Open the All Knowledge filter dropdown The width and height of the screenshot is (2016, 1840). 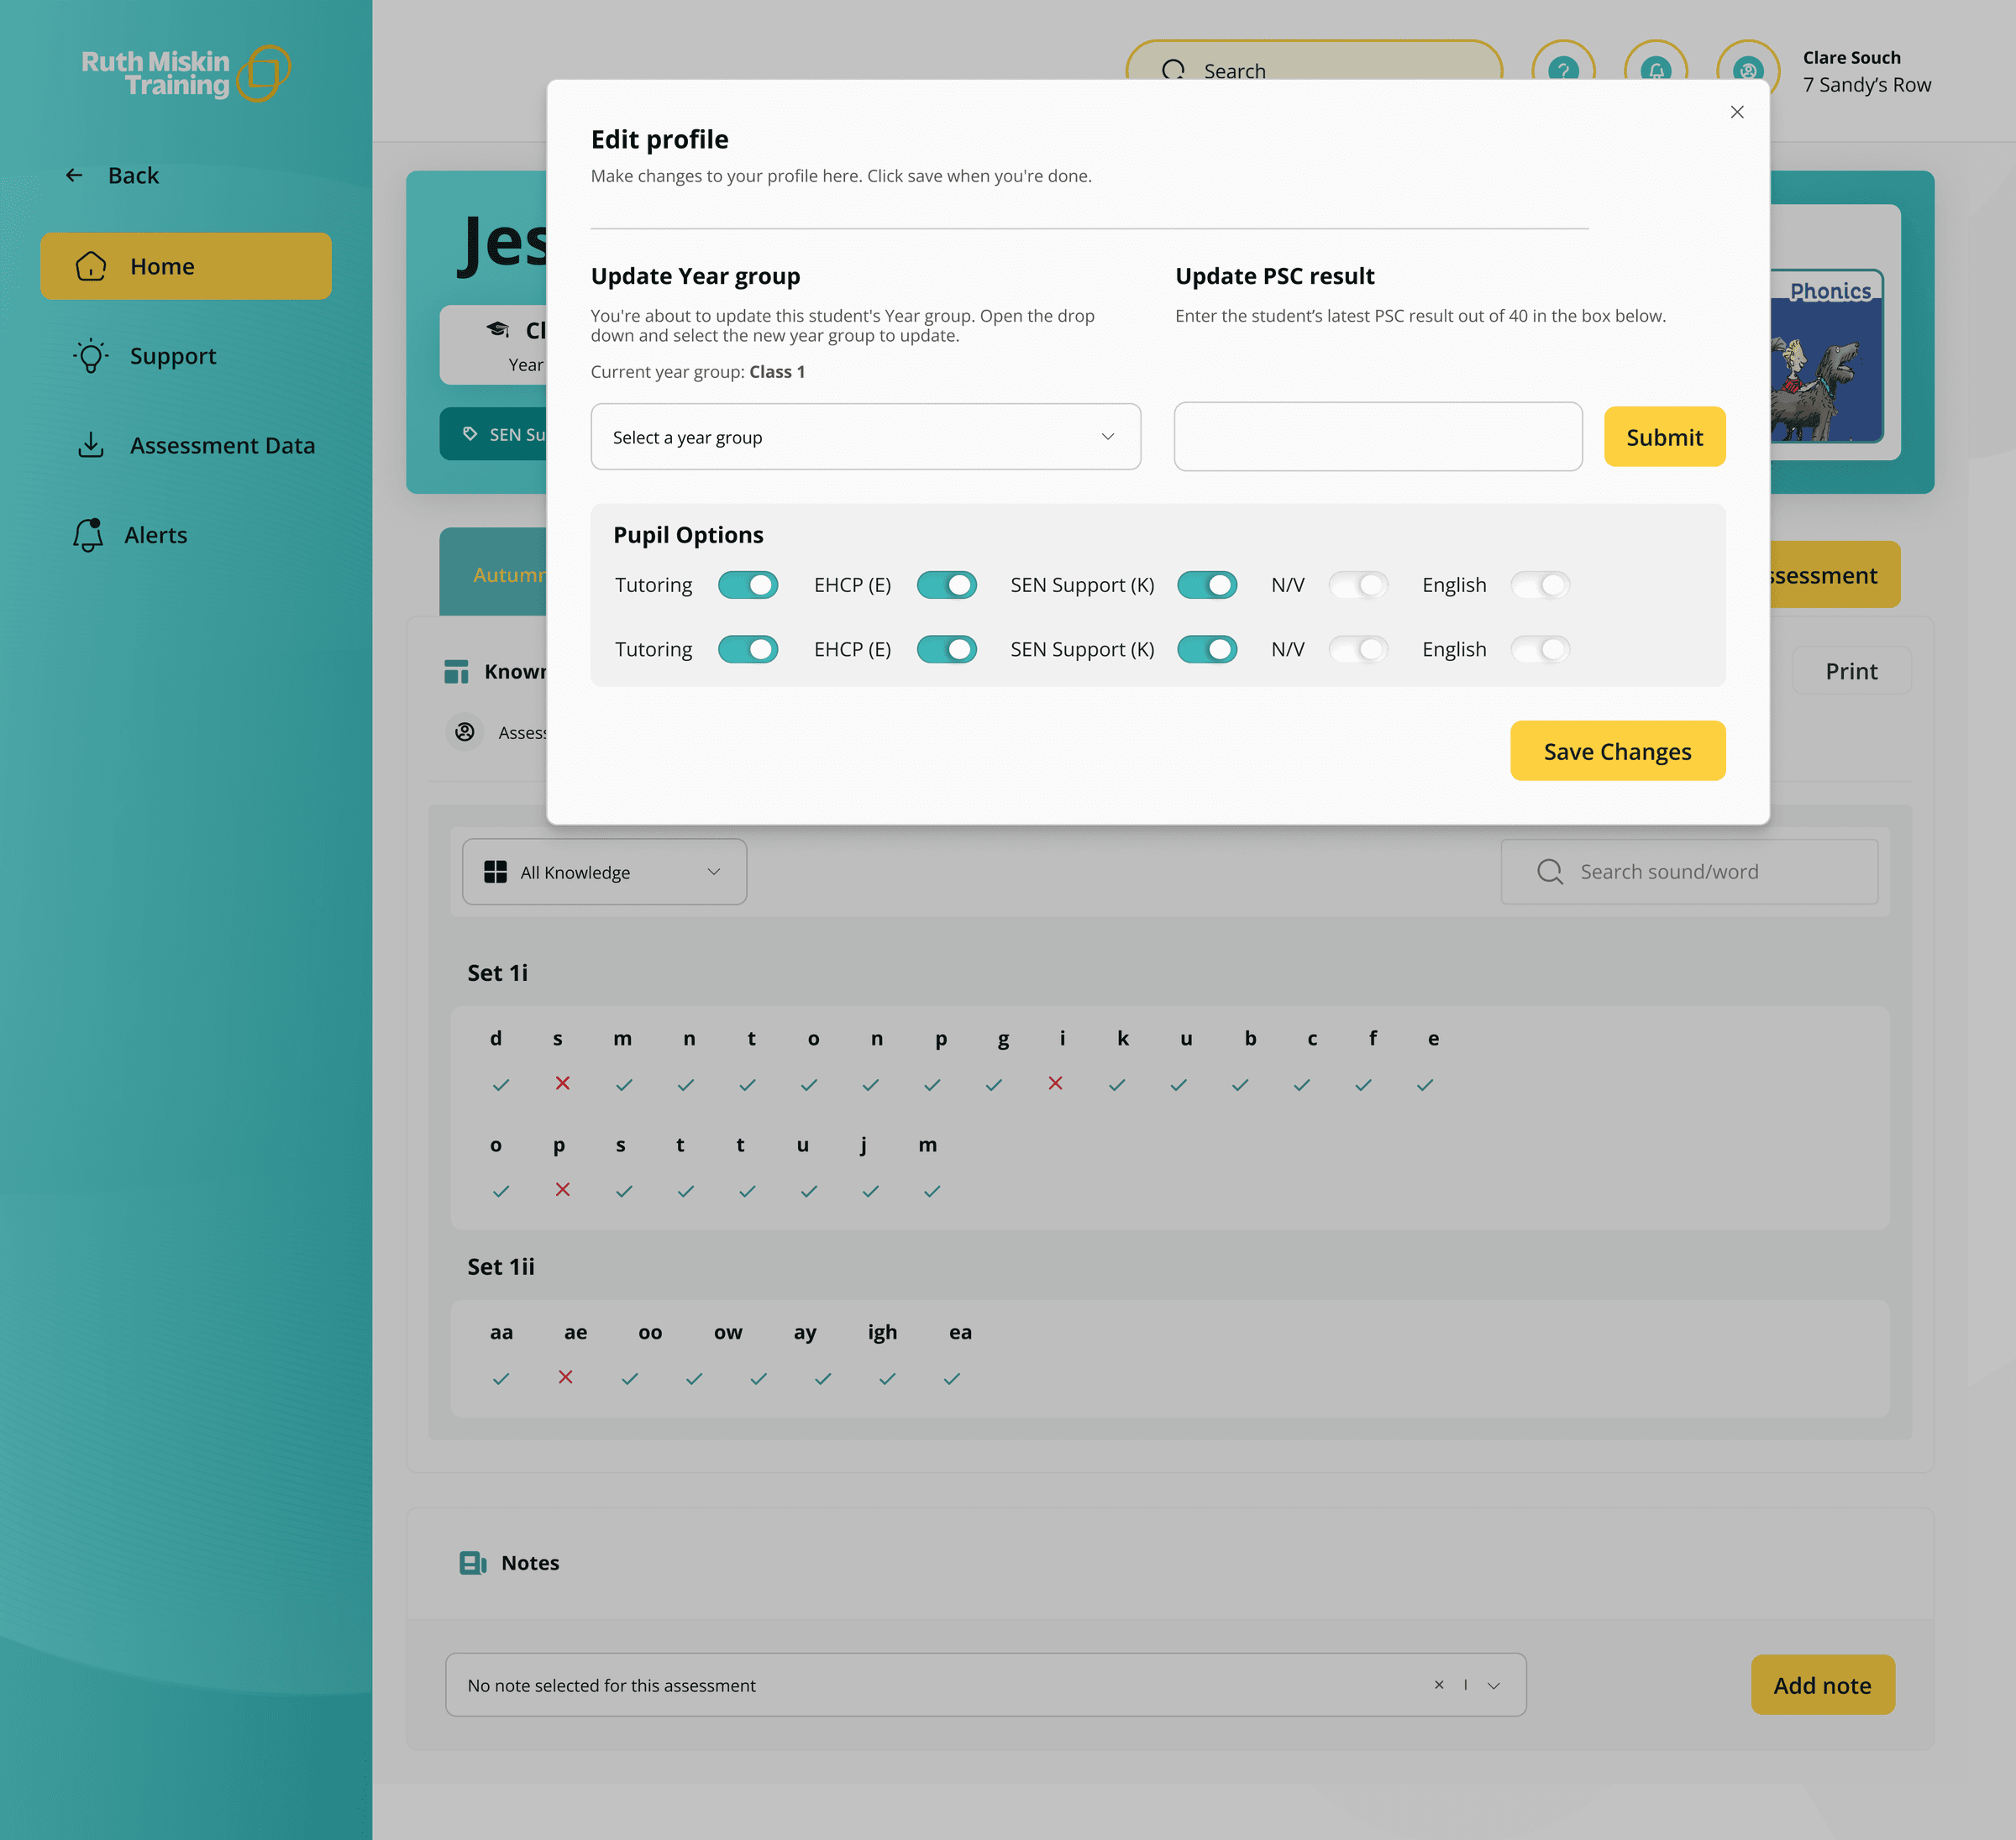click(604, 872)
